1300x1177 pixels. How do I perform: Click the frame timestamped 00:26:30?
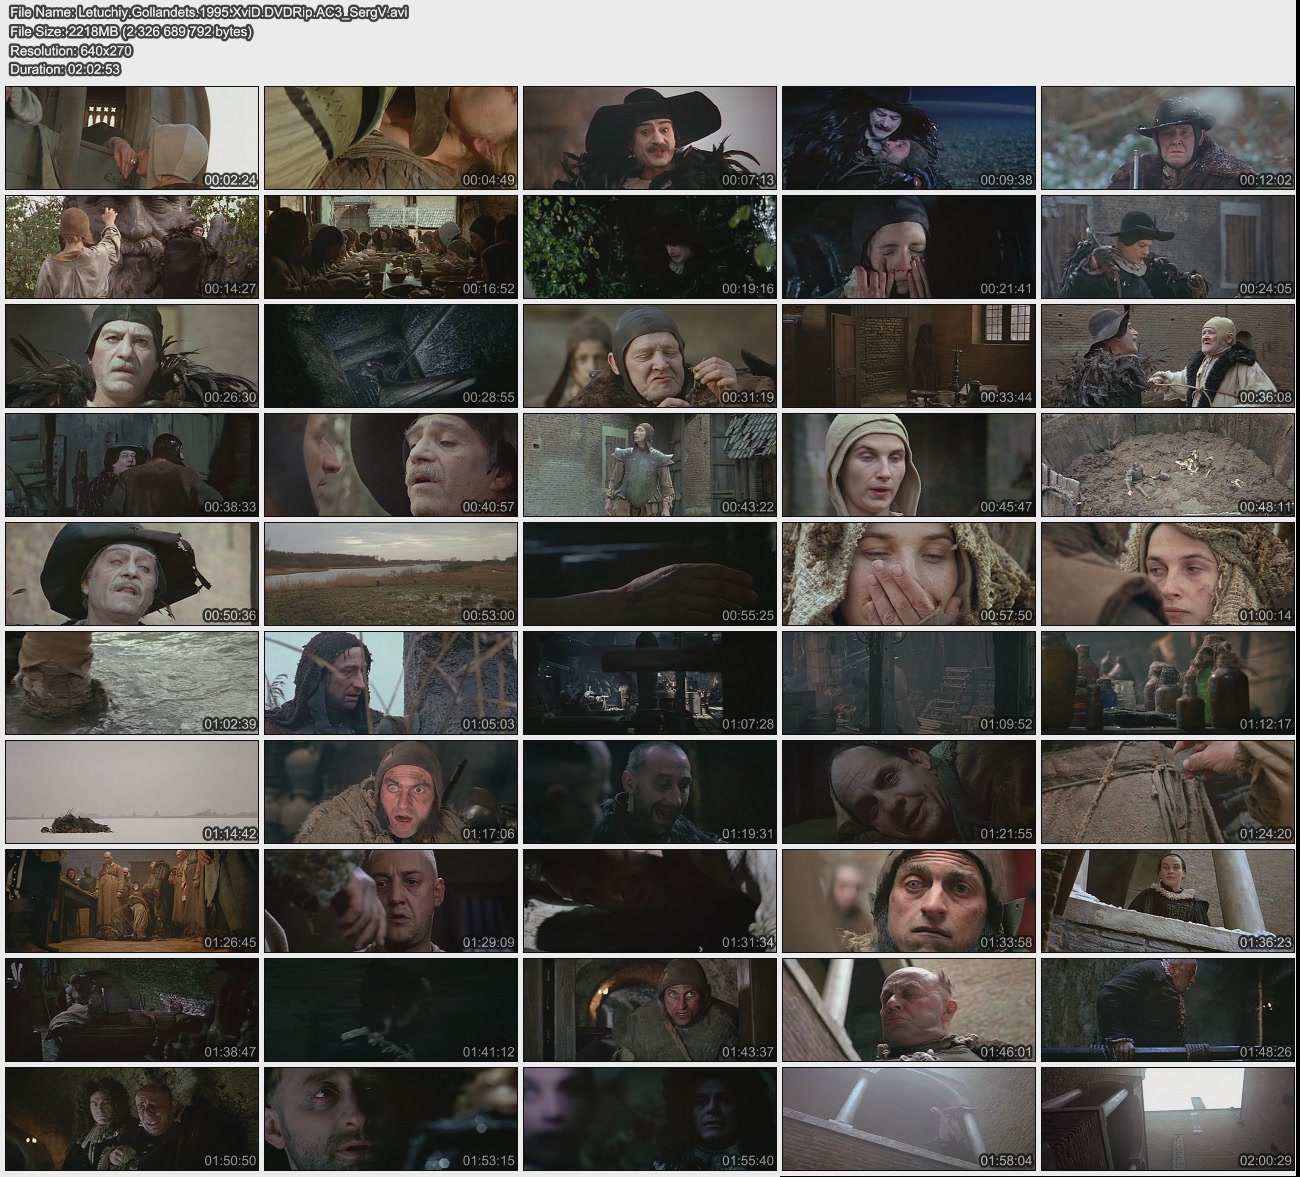(132, 356)
